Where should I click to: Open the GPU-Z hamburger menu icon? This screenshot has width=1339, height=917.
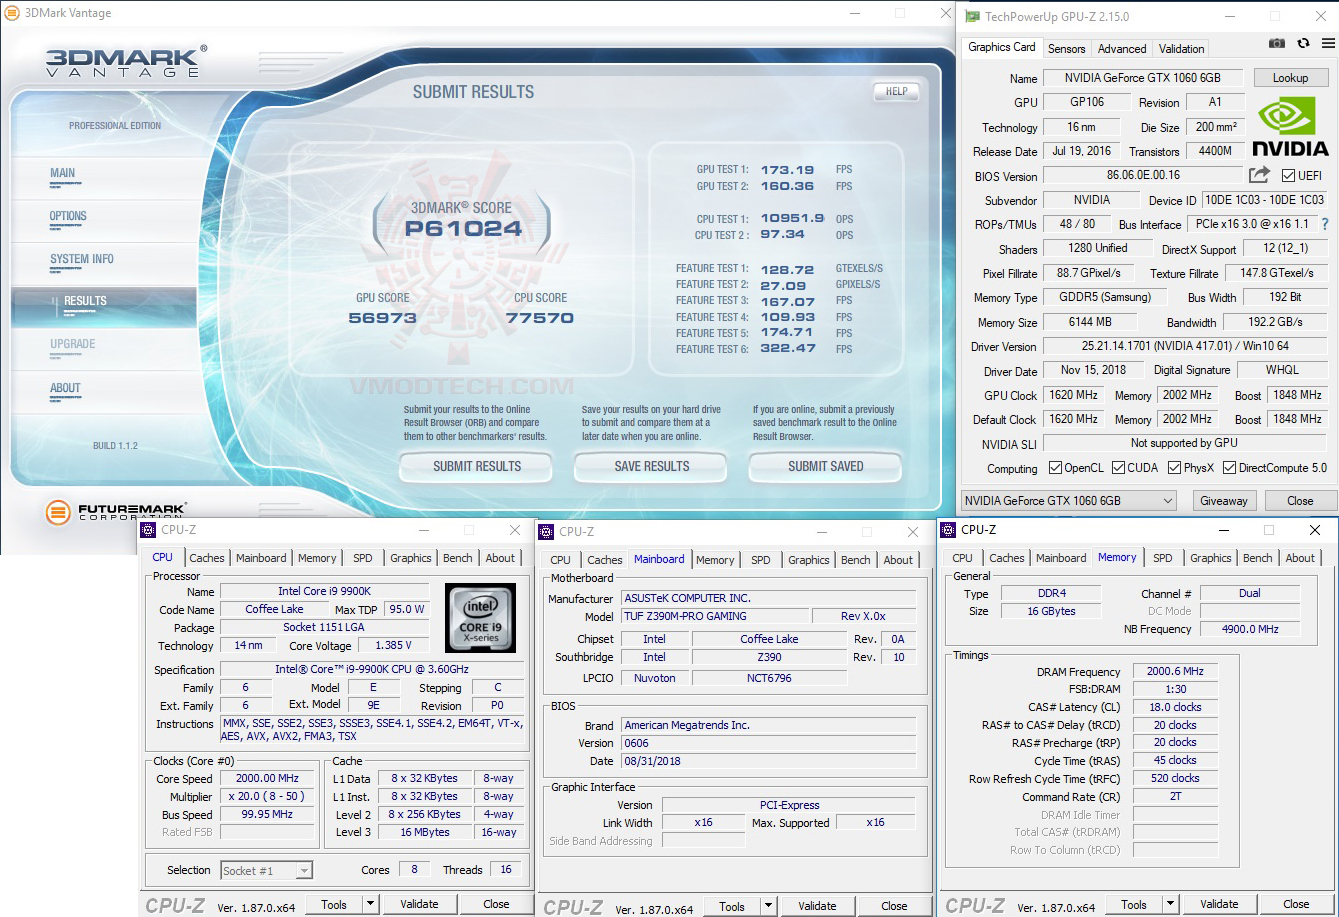[1327, 43]
